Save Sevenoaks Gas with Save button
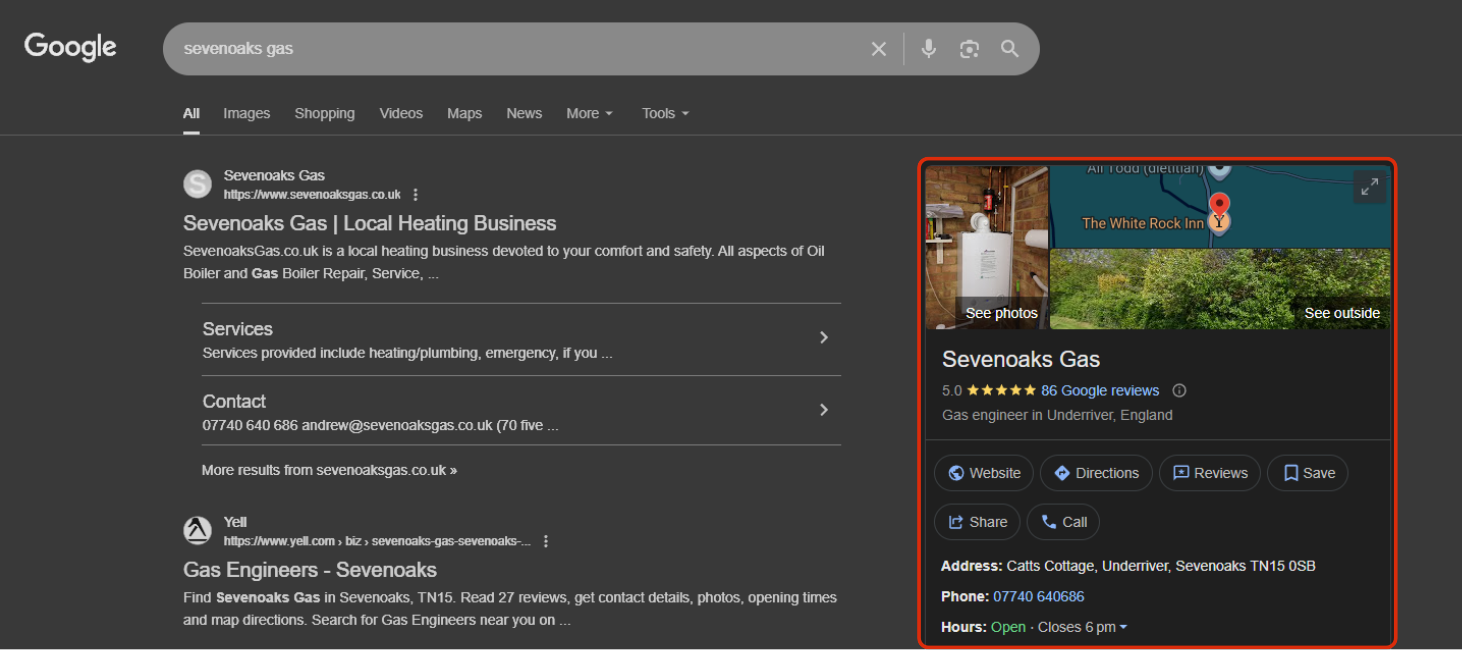The height and width of the screenshot is (652, 1462). (x=1308, y=473)
